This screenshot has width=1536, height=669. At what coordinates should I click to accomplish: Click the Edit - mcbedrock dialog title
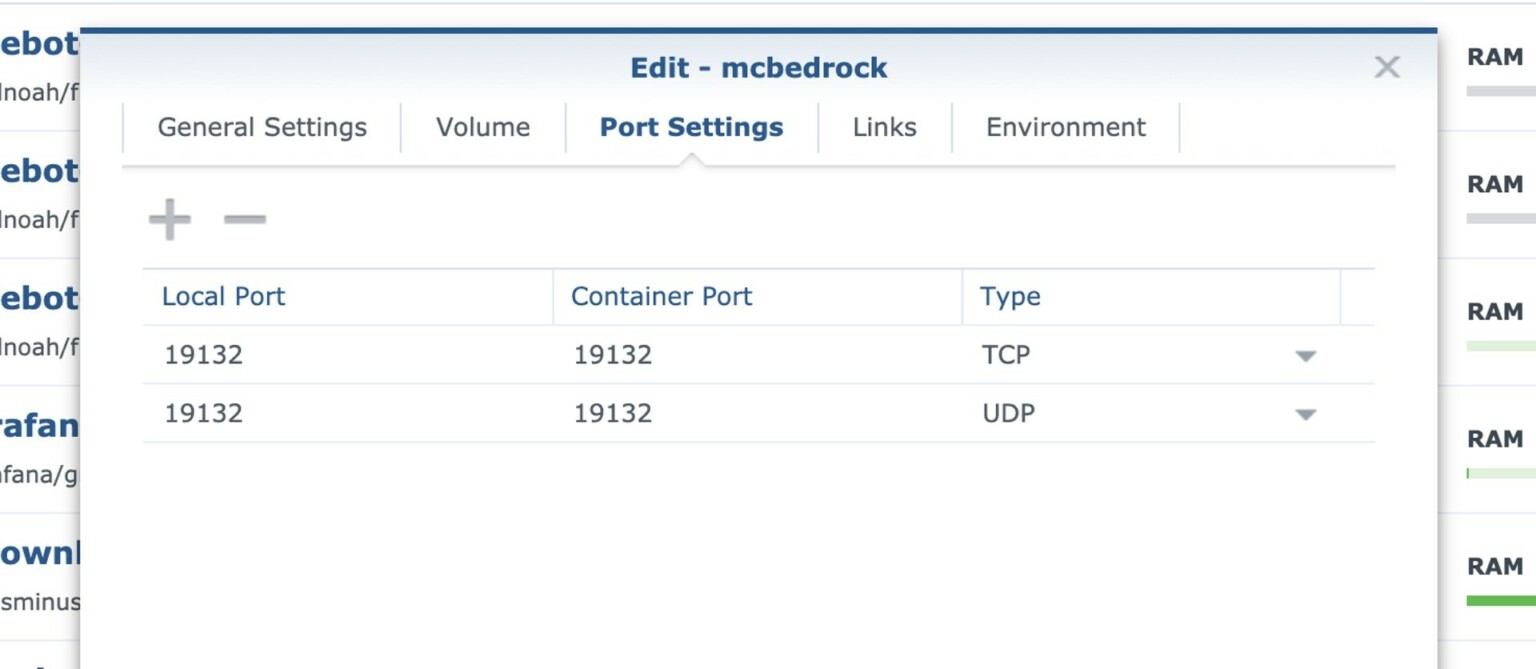pyautogui.click(x=759, y=67)
